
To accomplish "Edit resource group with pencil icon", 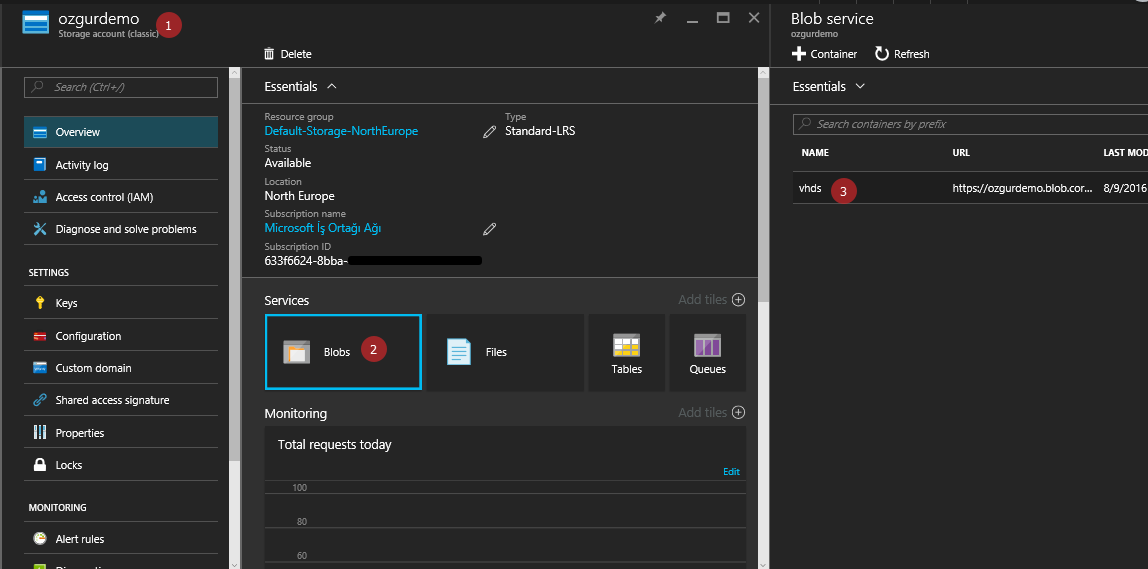I will (490, 132).
